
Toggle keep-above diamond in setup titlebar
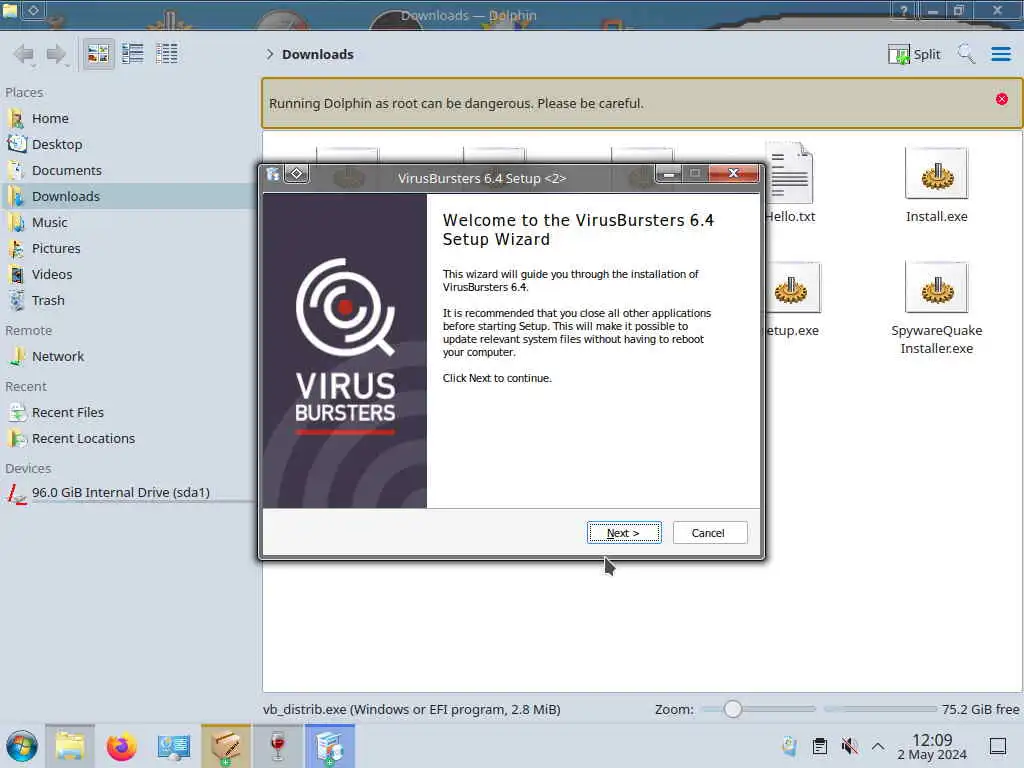pos(296,174)
